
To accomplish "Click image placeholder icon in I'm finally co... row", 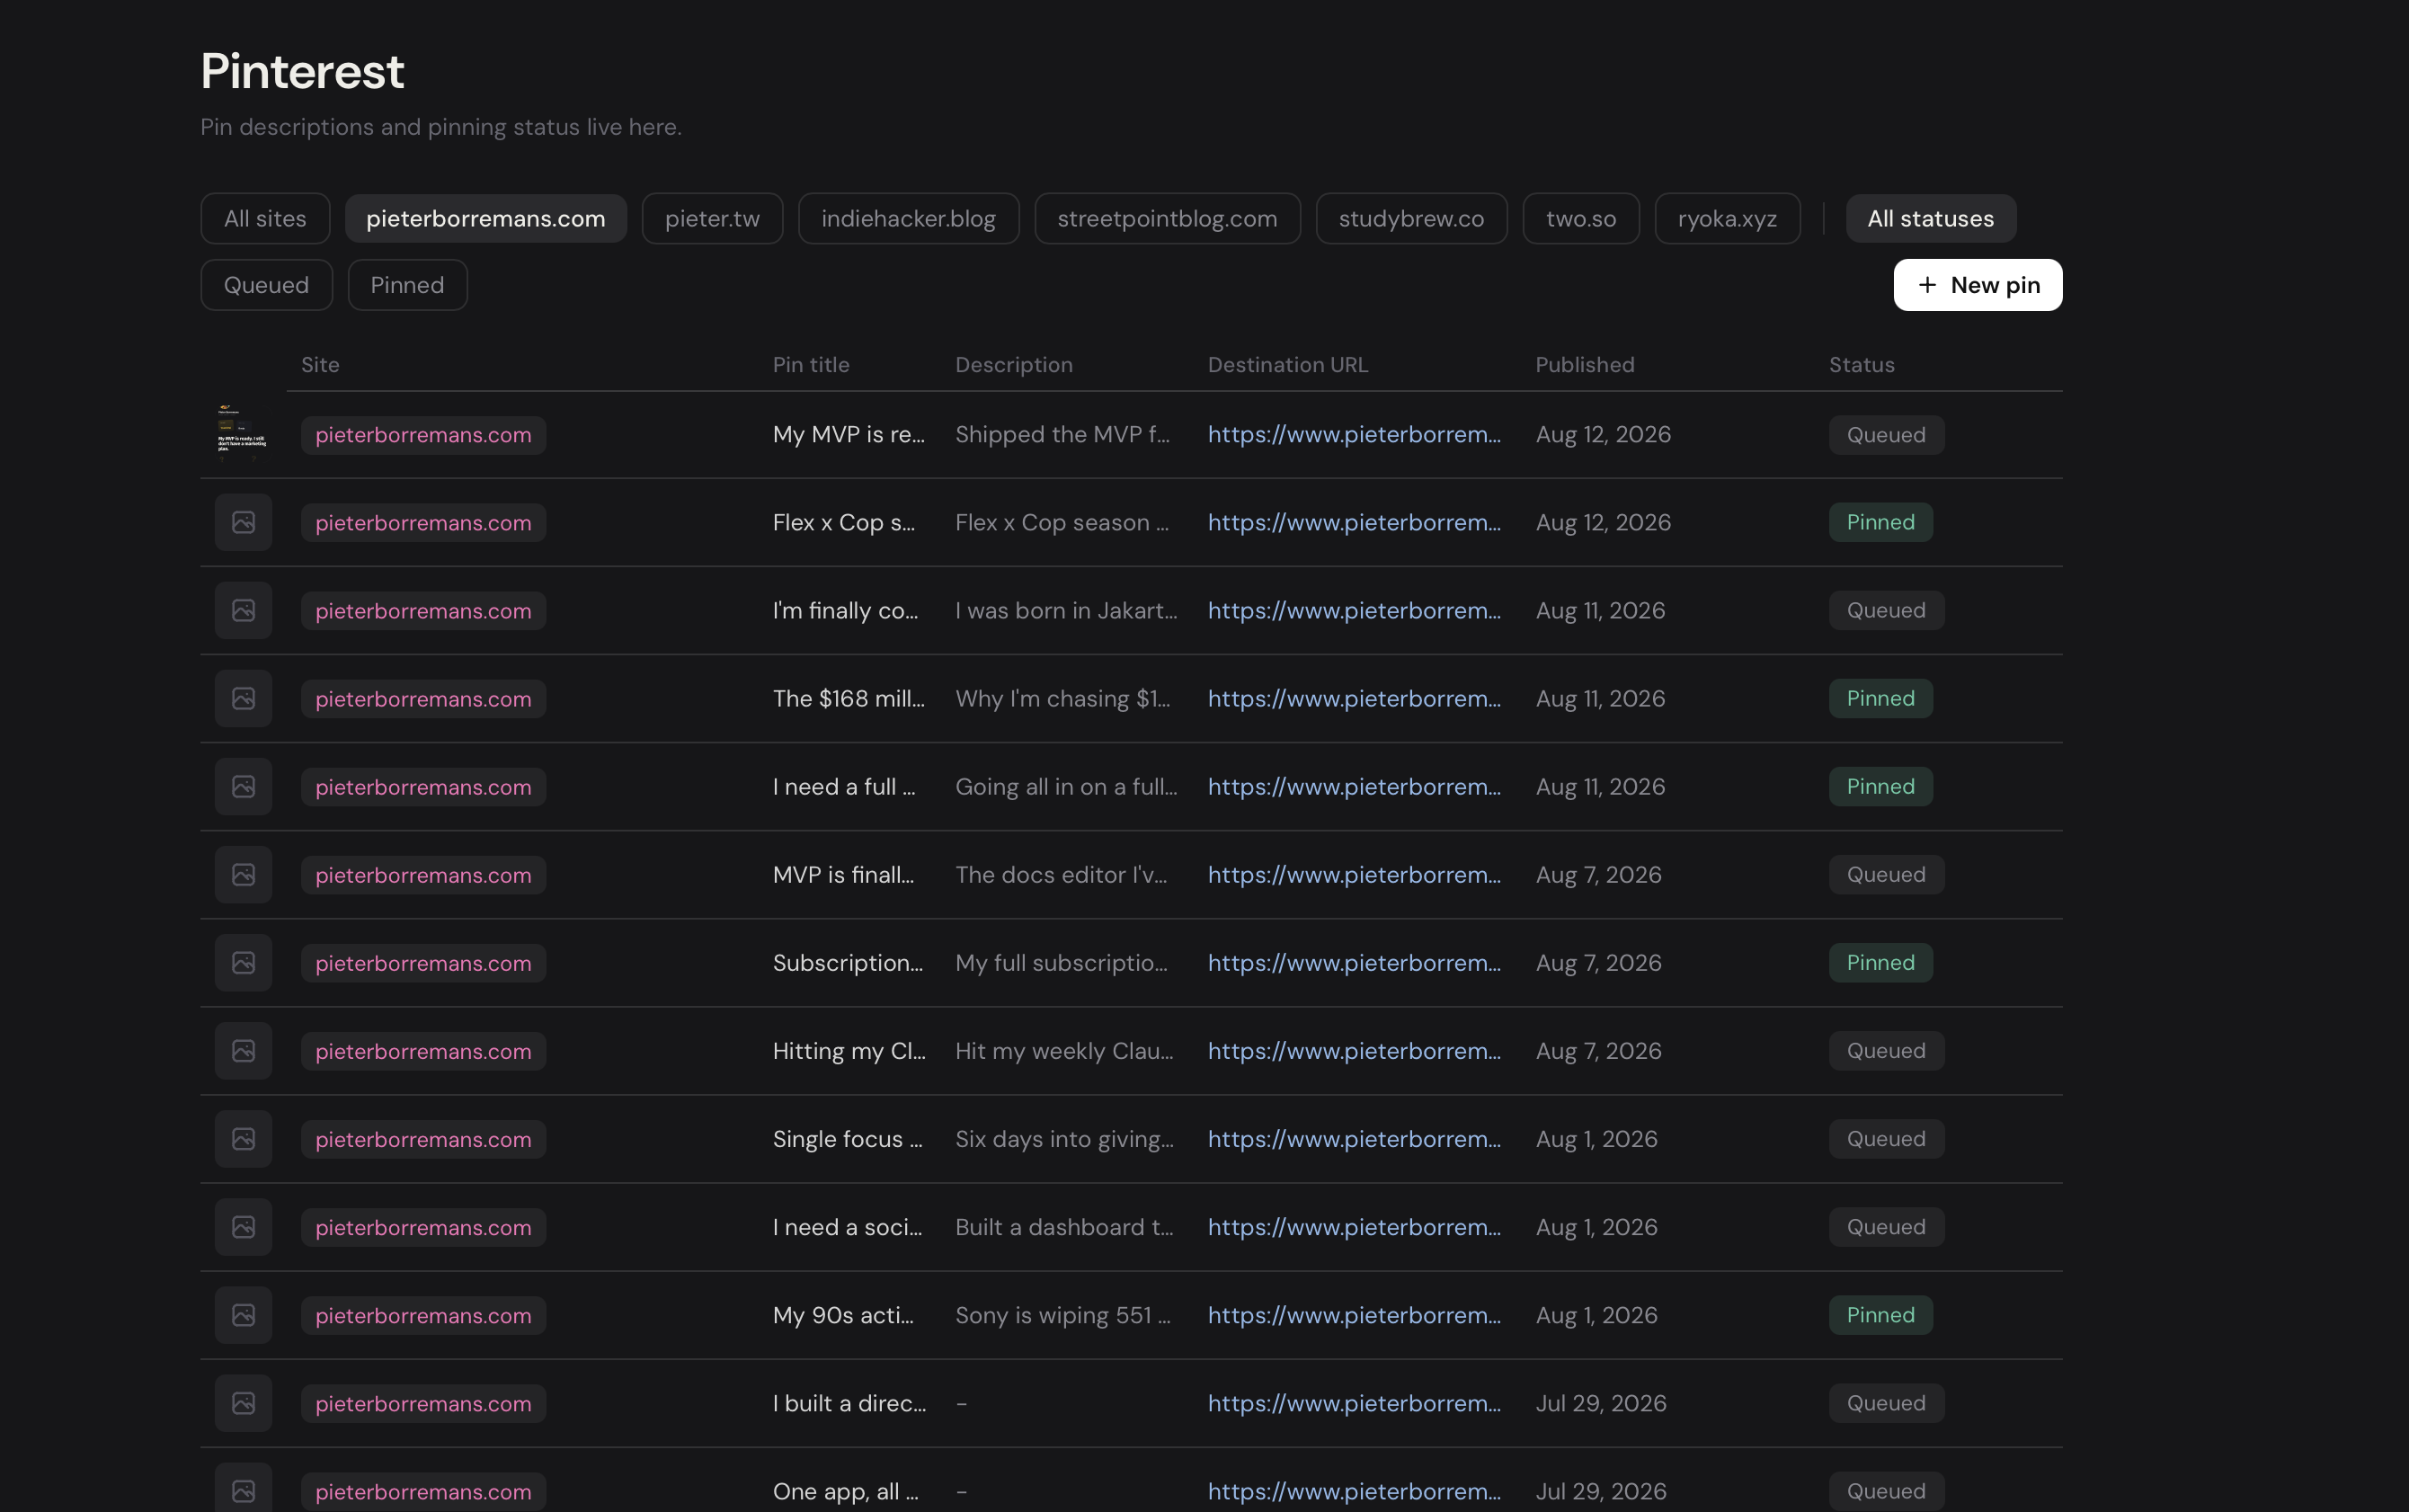I will (243, 610).
